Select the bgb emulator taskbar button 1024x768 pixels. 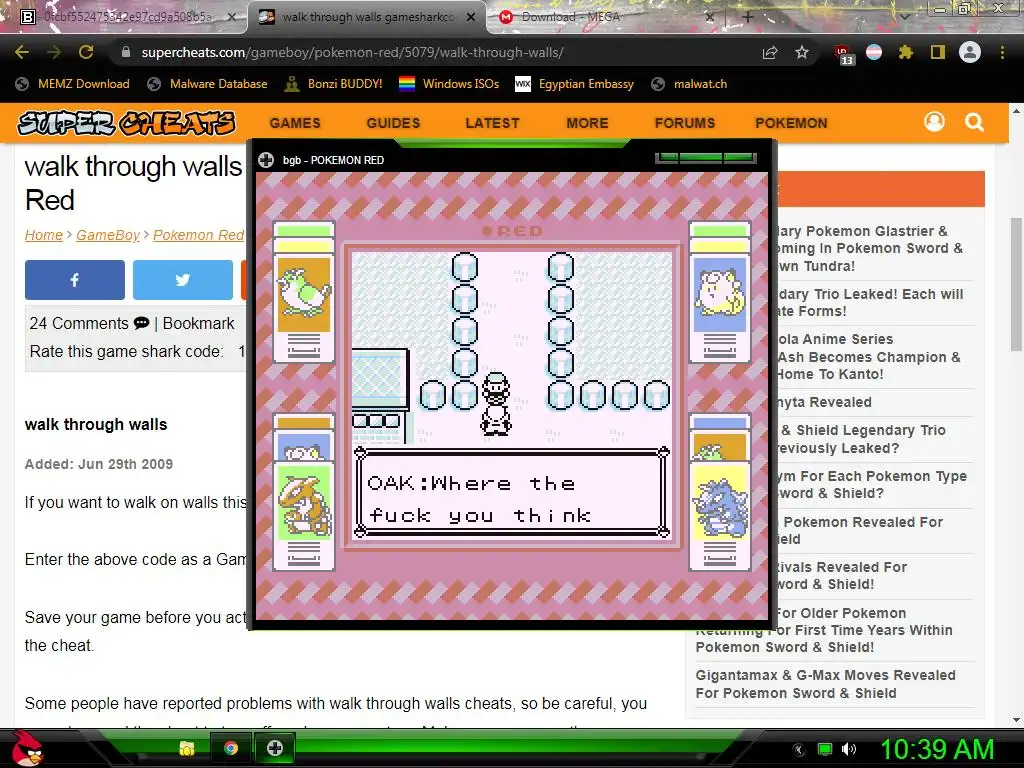coord(274,748)
